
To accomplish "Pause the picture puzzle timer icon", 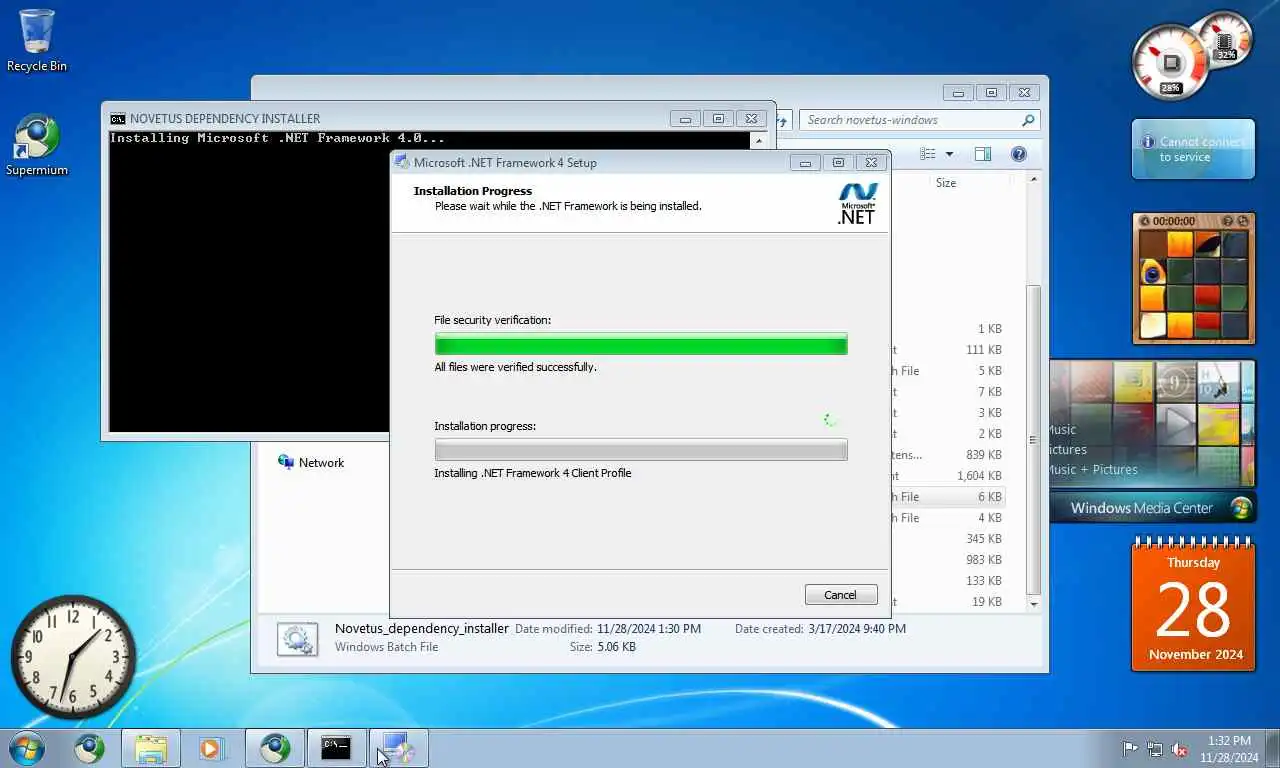I will point(1144,221).
